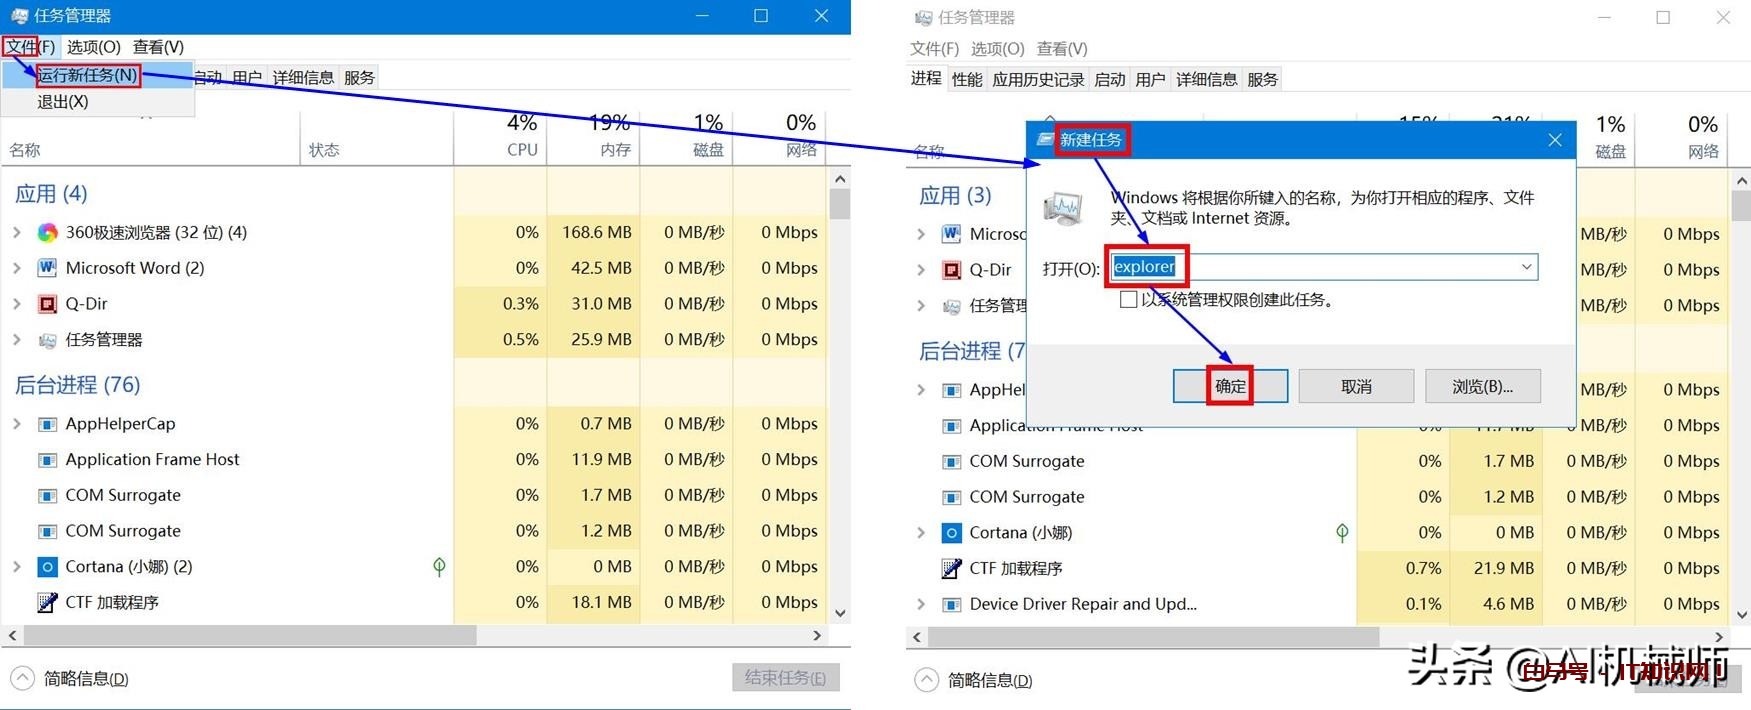Switch to the 性能 tab in right window

pyautogui.click(x=966, y=79)
